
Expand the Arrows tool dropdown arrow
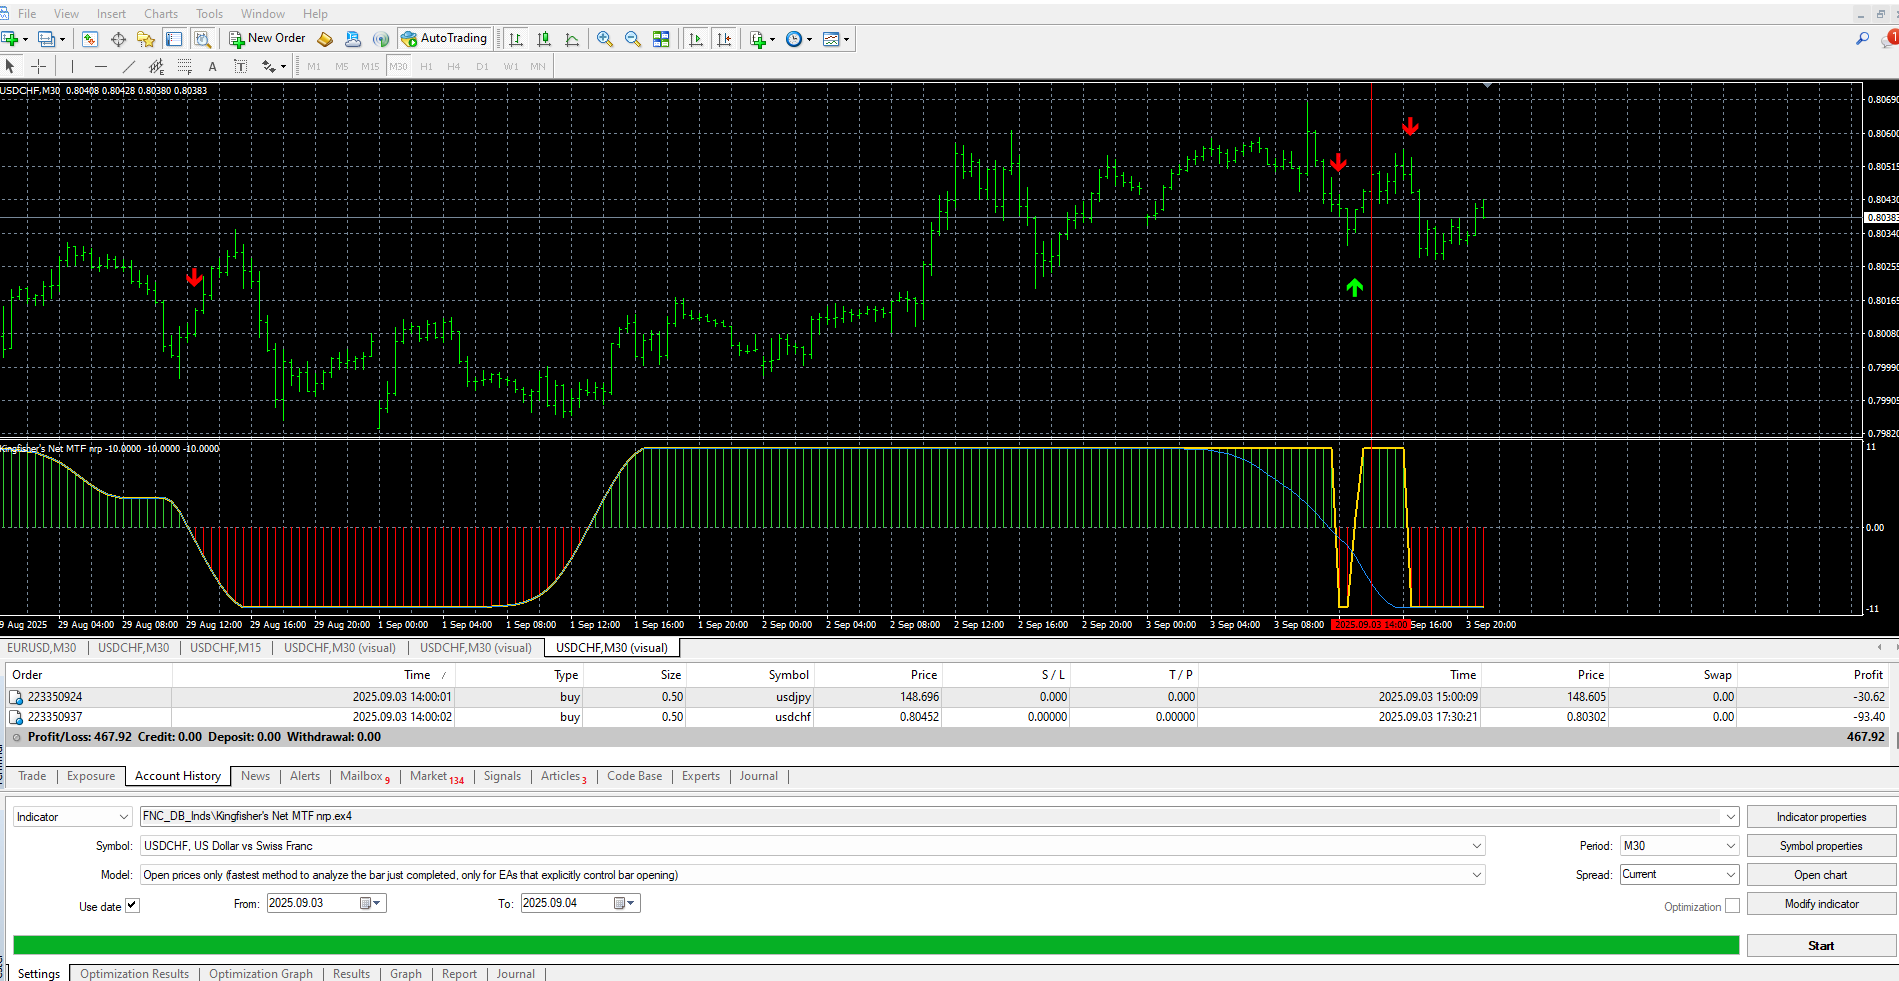(x=284, y=67)
